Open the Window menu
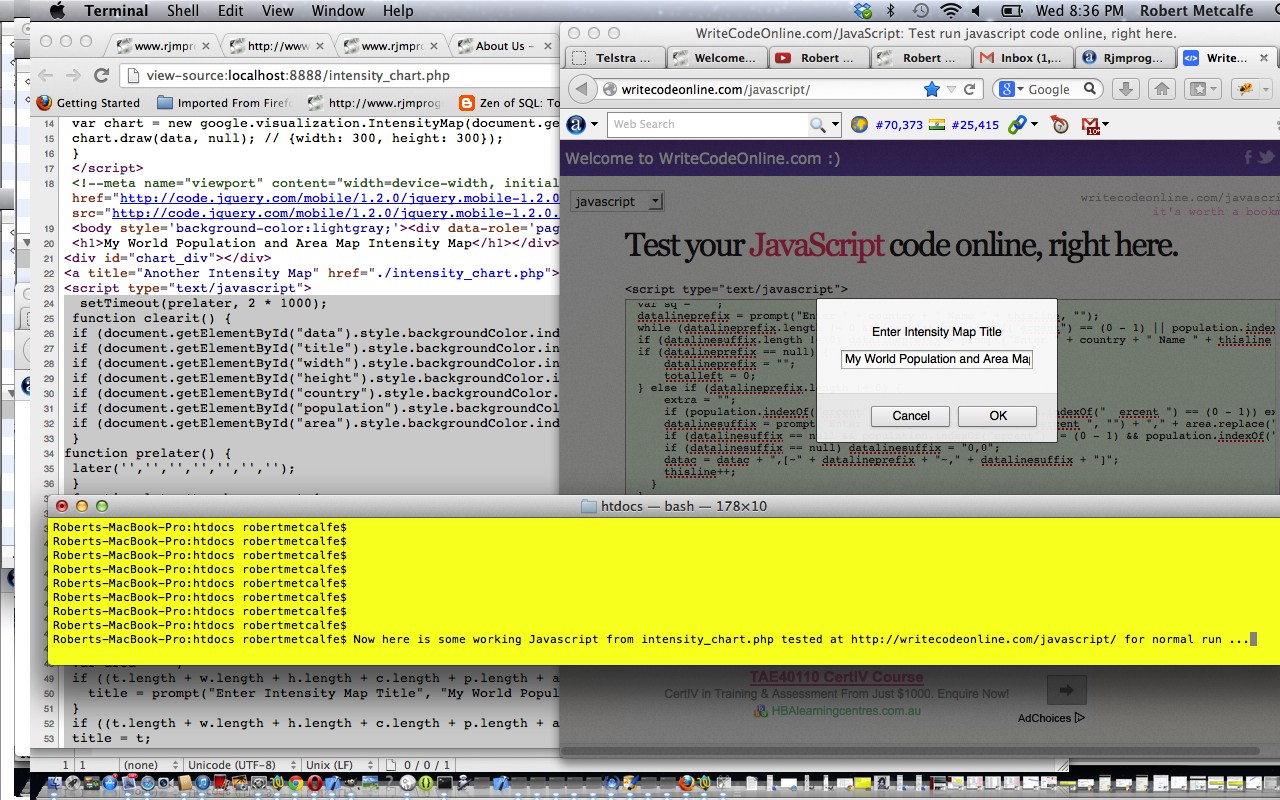The height and width of the screenshot is (800, 1280). coord(338,11)
